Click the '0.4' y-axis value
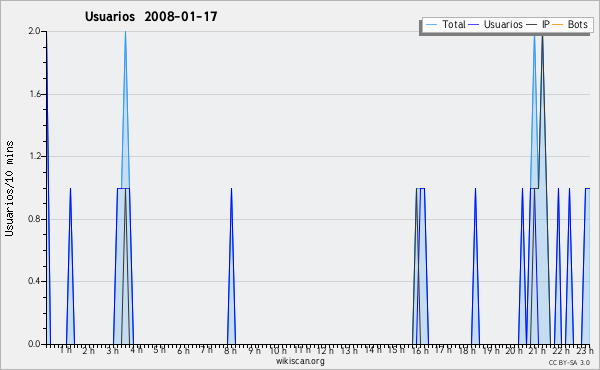The height and width of the screenshot is (370, 600). pos(34,281)
